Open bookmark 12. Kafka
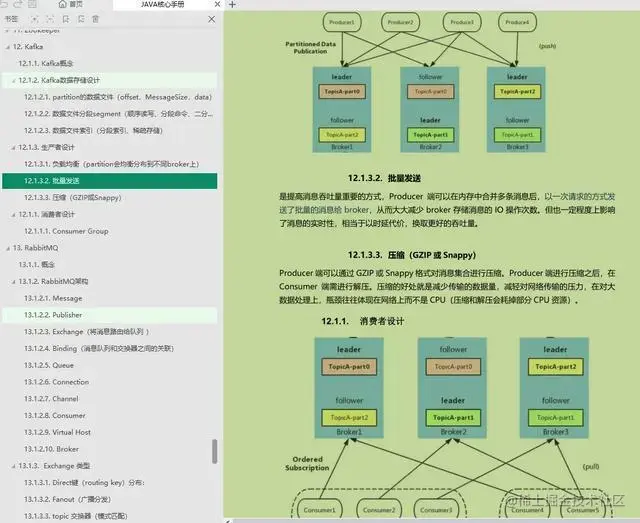640x523 pixels. pos(28,47)
